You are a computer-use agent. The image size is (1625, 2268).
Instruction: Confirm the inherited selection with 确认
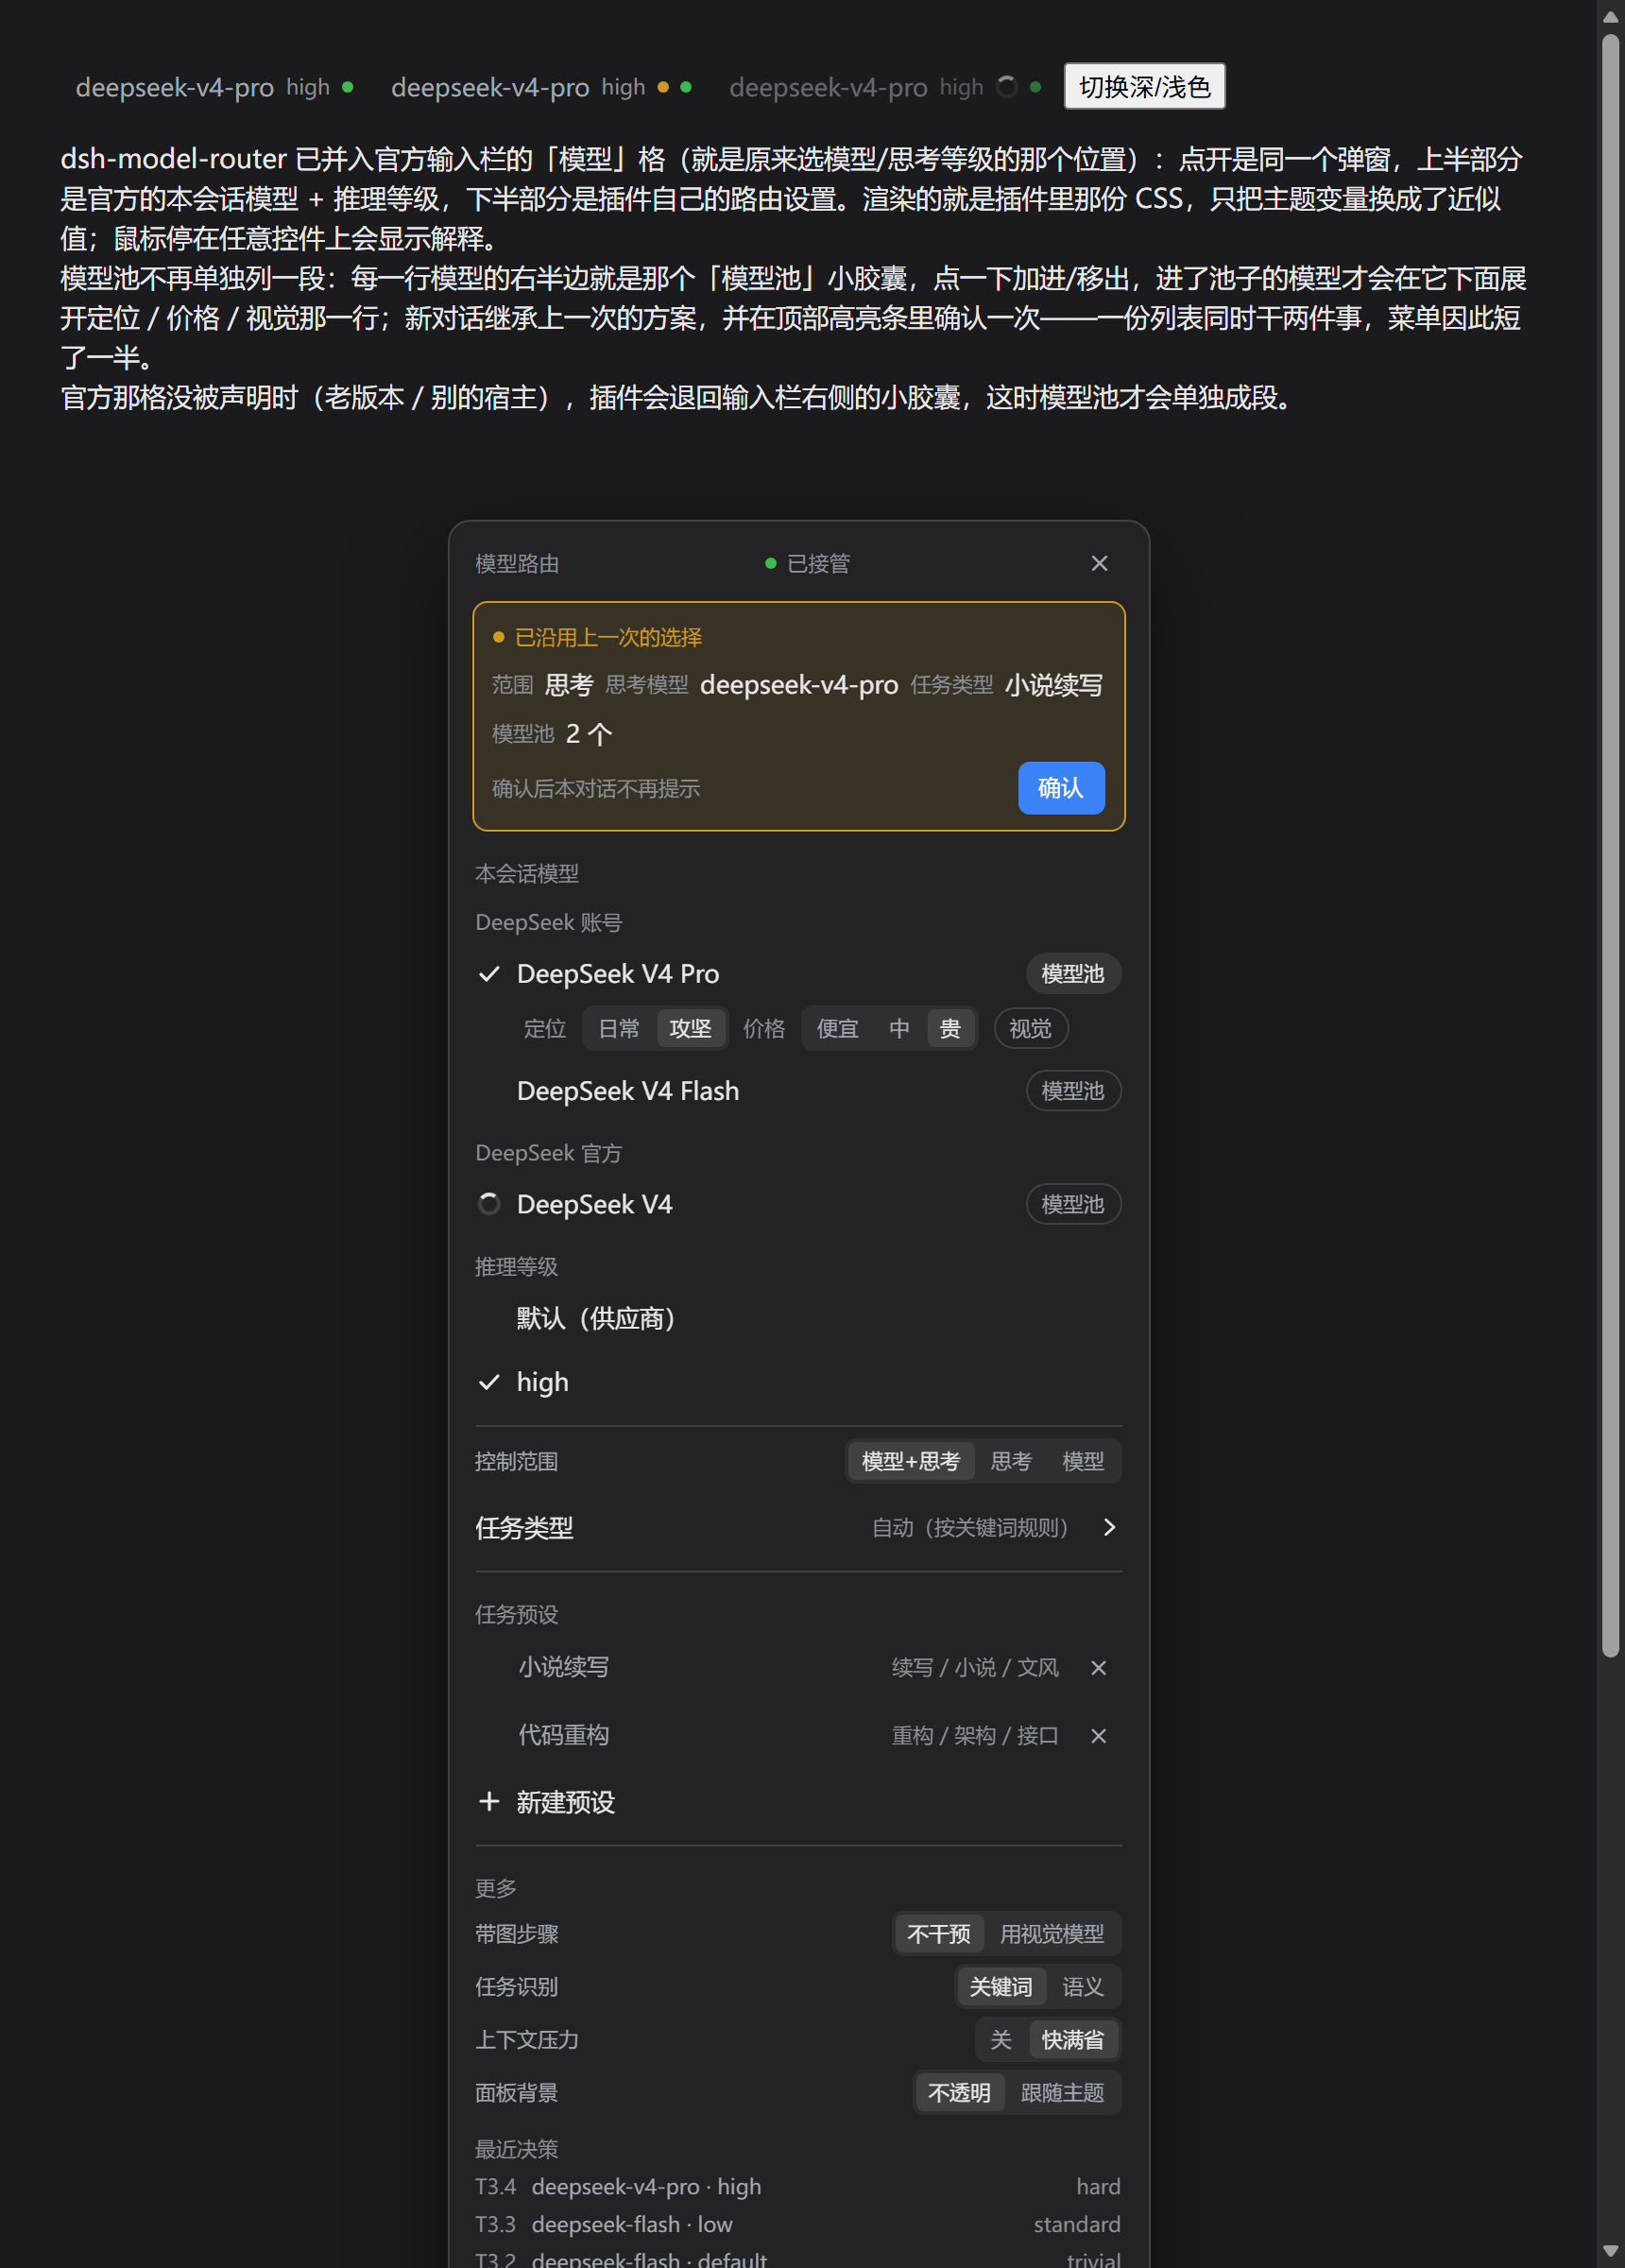(x=1061, y=788)
